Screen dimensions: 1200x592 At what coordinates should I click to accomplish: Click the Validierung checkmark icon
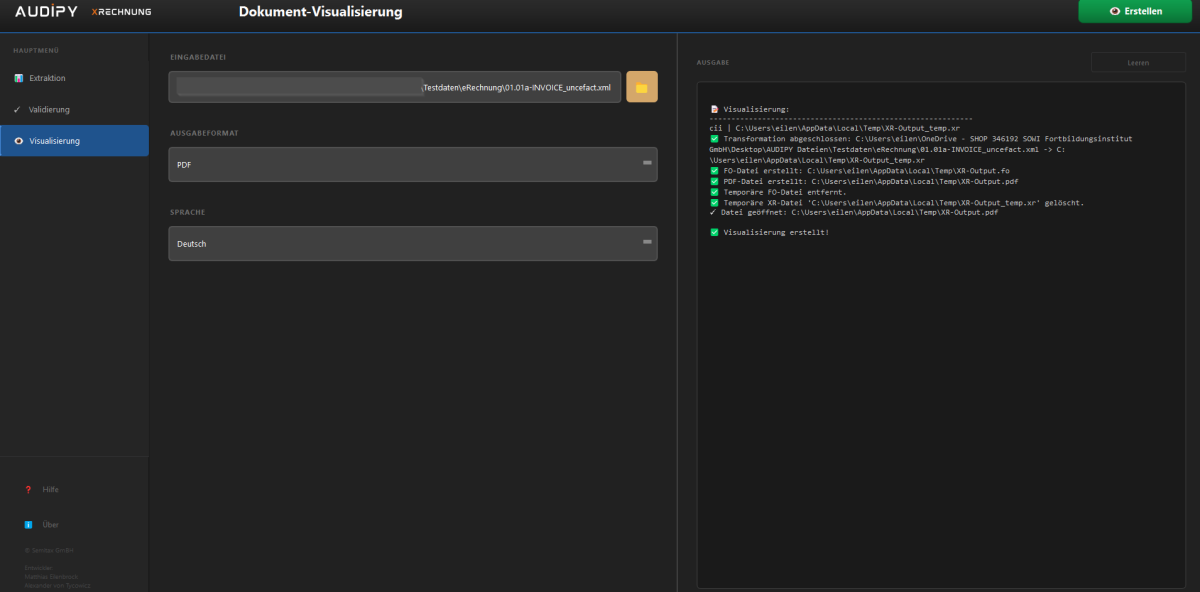tap(17, 109)
